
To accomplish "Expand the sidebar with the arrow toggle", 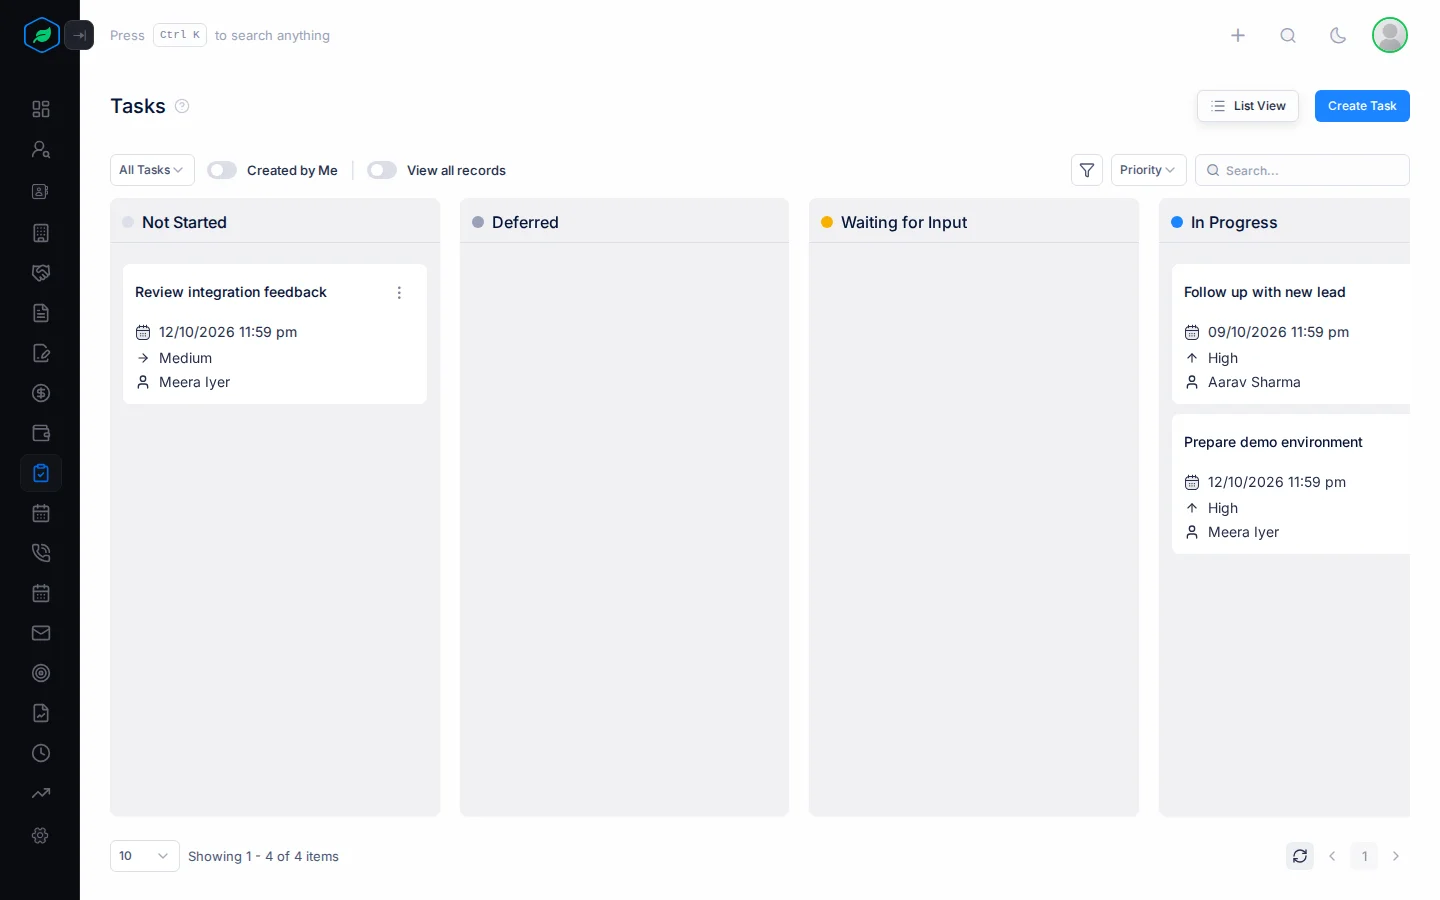I will pos(79,35).
